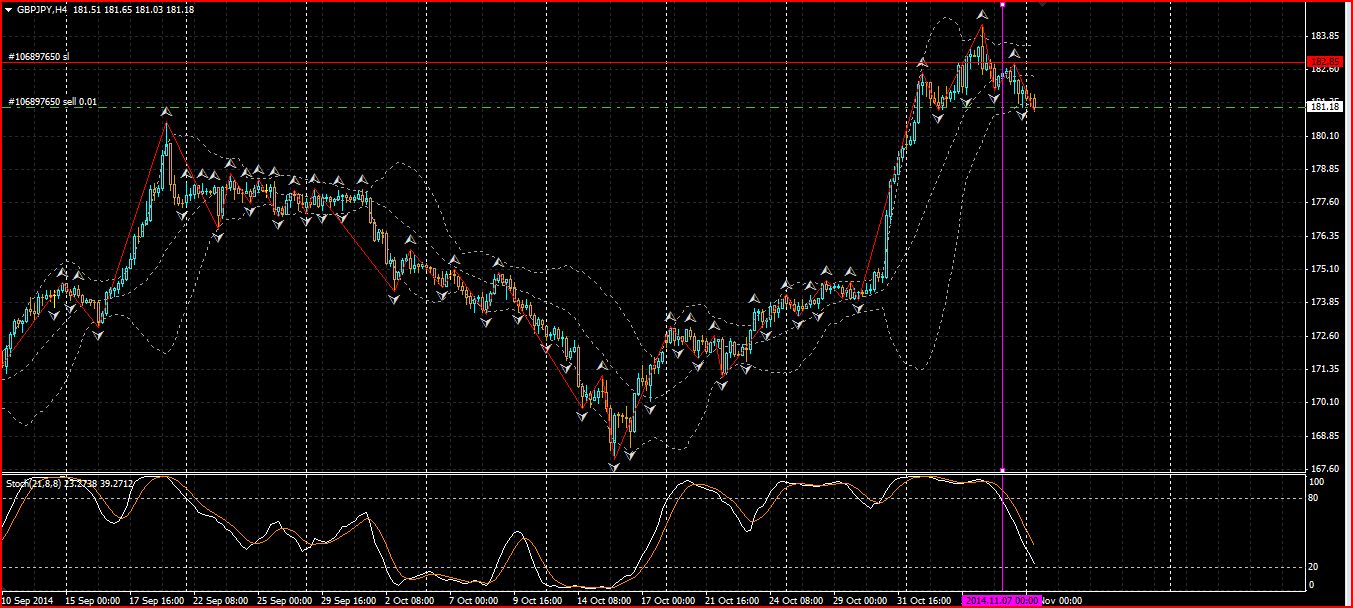Select the green dashed sell order line
The width and height of the screenshot is (1353, 608).
(650, 107)
